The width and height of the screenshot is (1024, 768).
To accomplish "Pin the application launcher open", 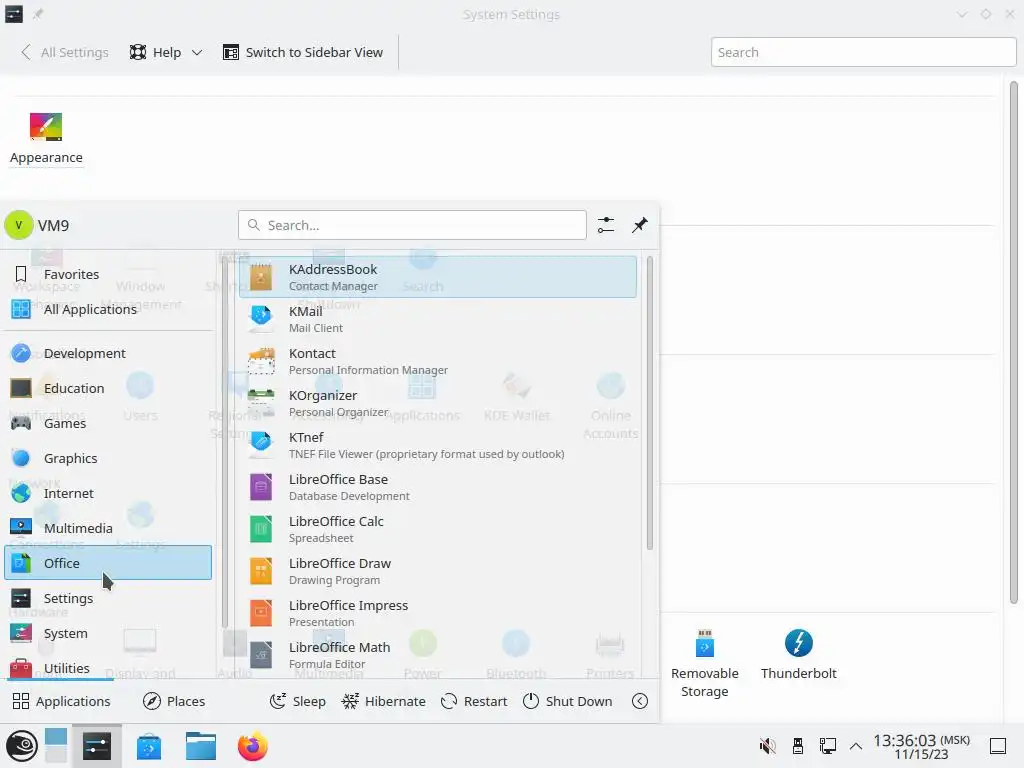I will 640,225.
